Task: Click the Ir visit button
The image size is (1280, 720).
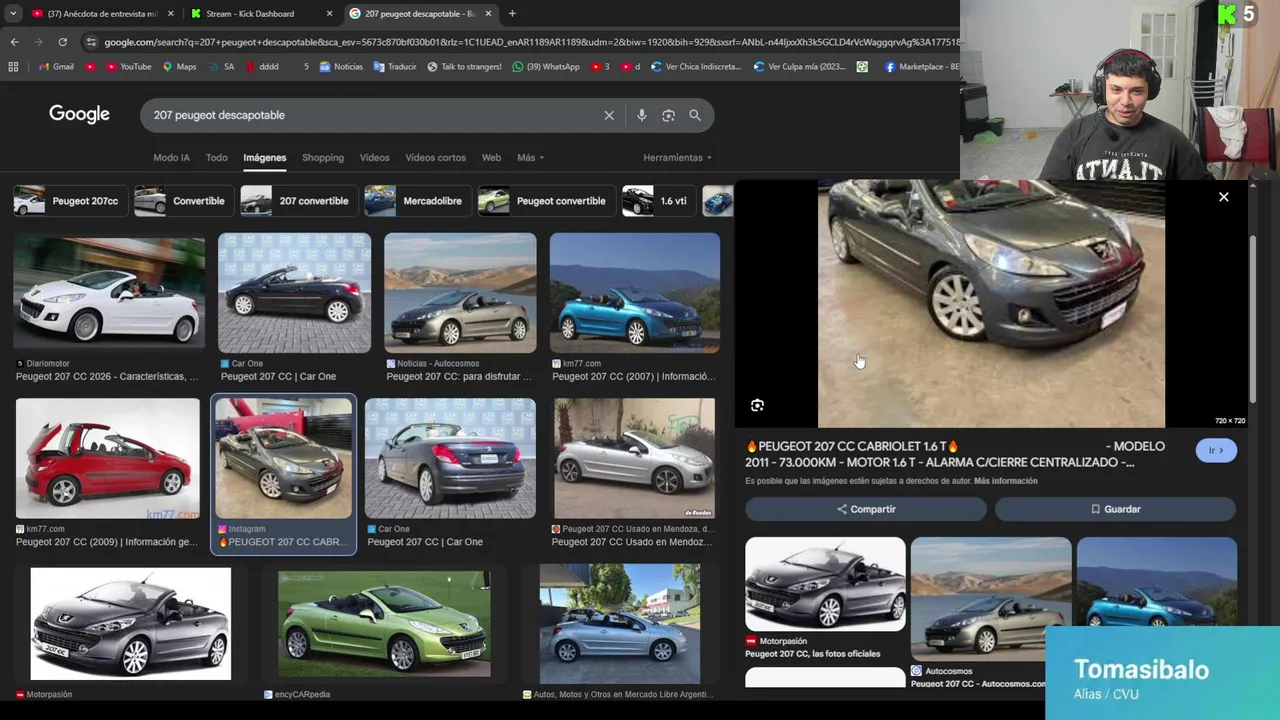Action: [x=1216, y=450]
